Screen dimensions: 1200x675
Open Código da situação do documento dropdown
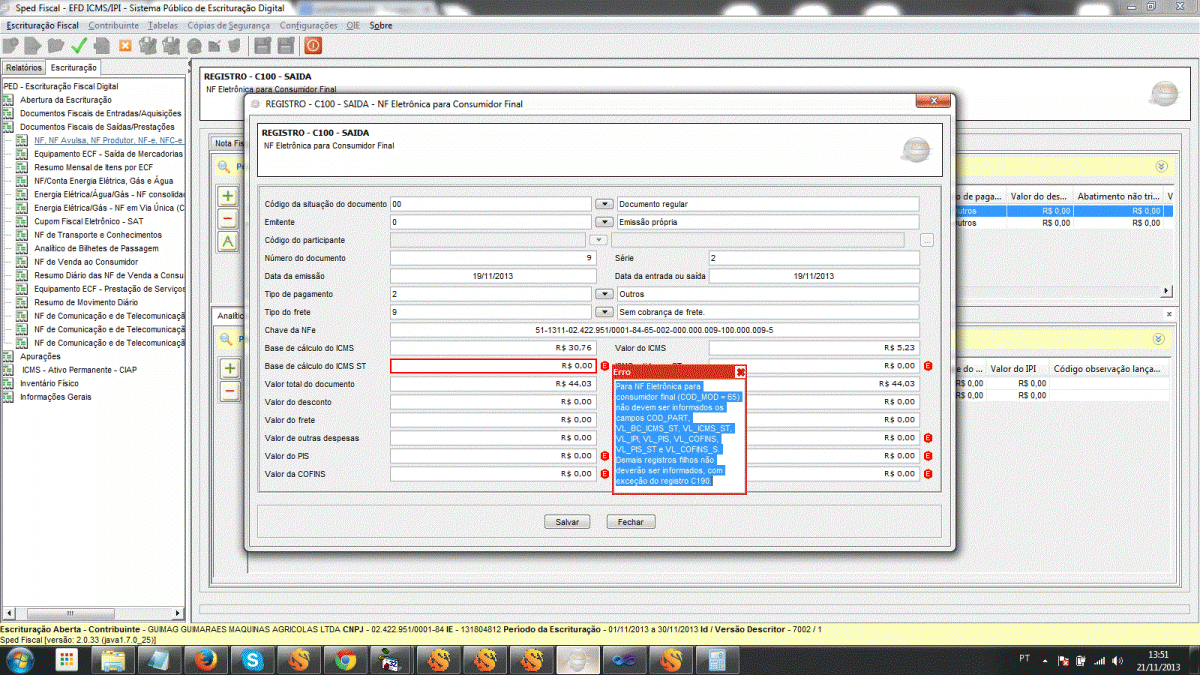pyautogui.click(x=604, y=204)
